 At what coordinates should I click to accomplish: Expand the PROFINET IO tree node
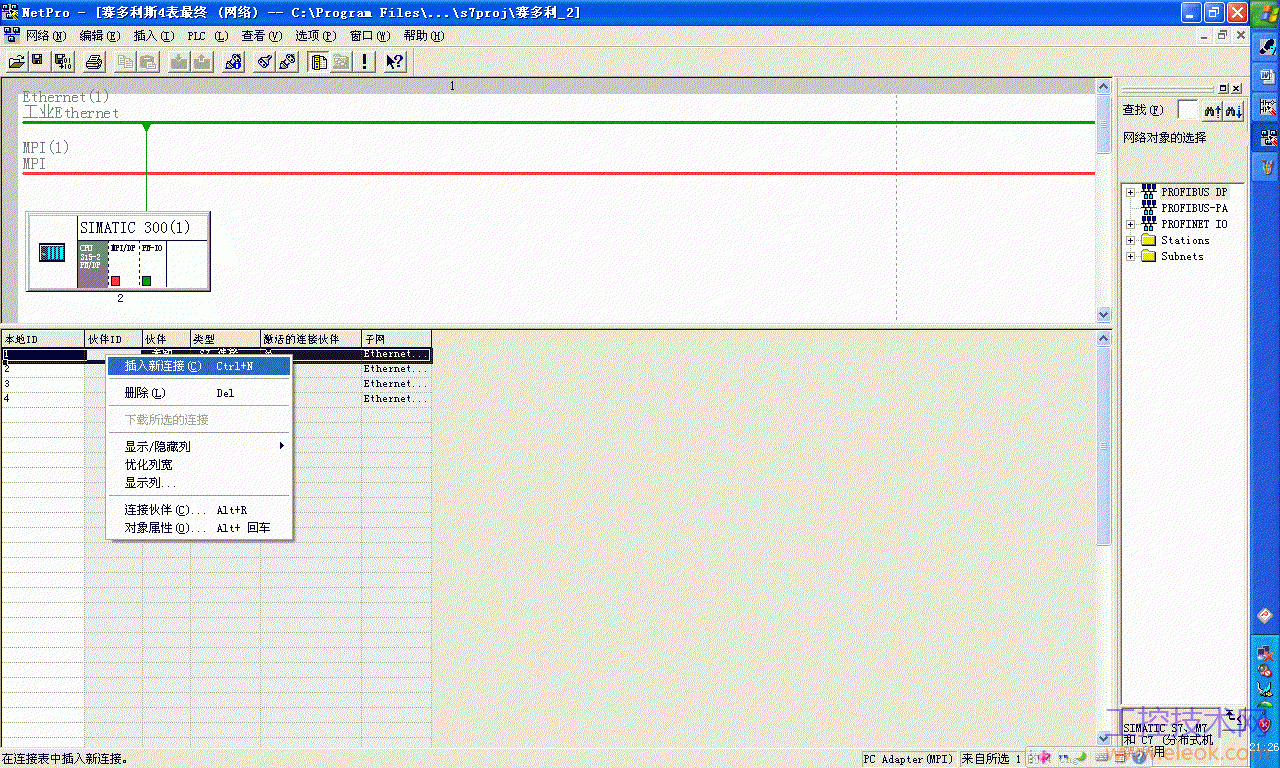(1130, 224)
